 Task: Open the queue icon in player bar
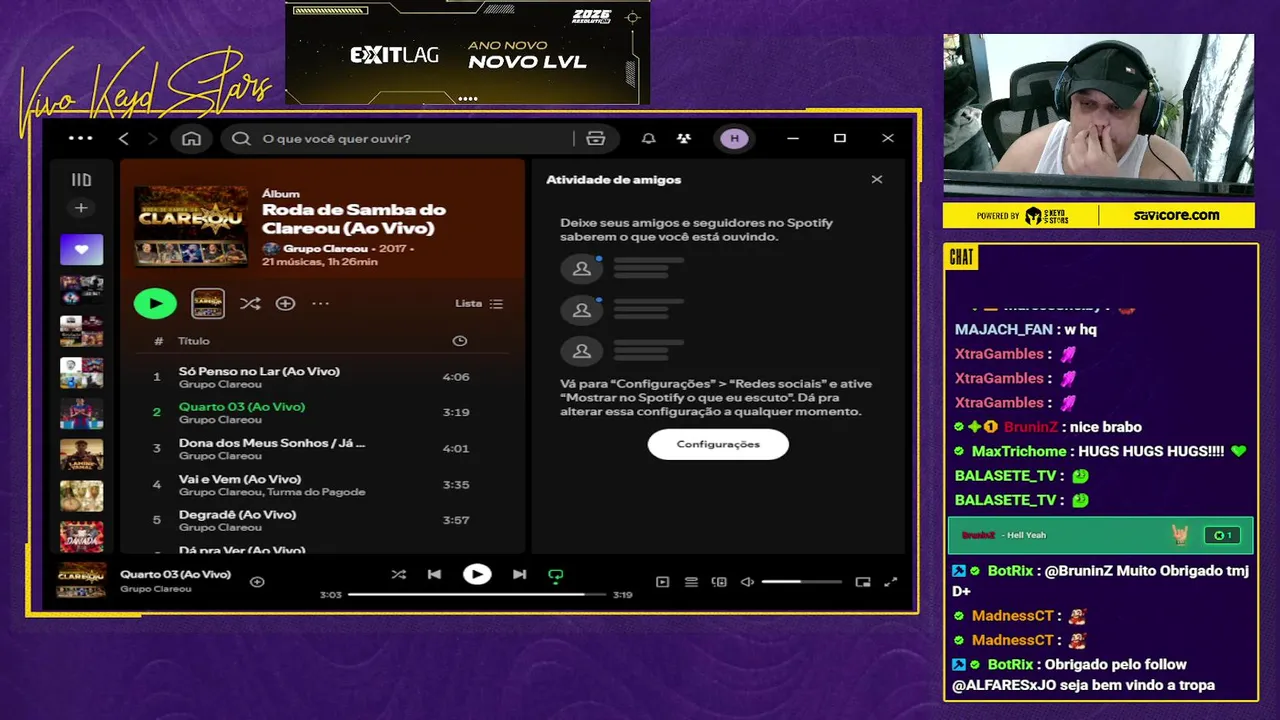(691, 582)
